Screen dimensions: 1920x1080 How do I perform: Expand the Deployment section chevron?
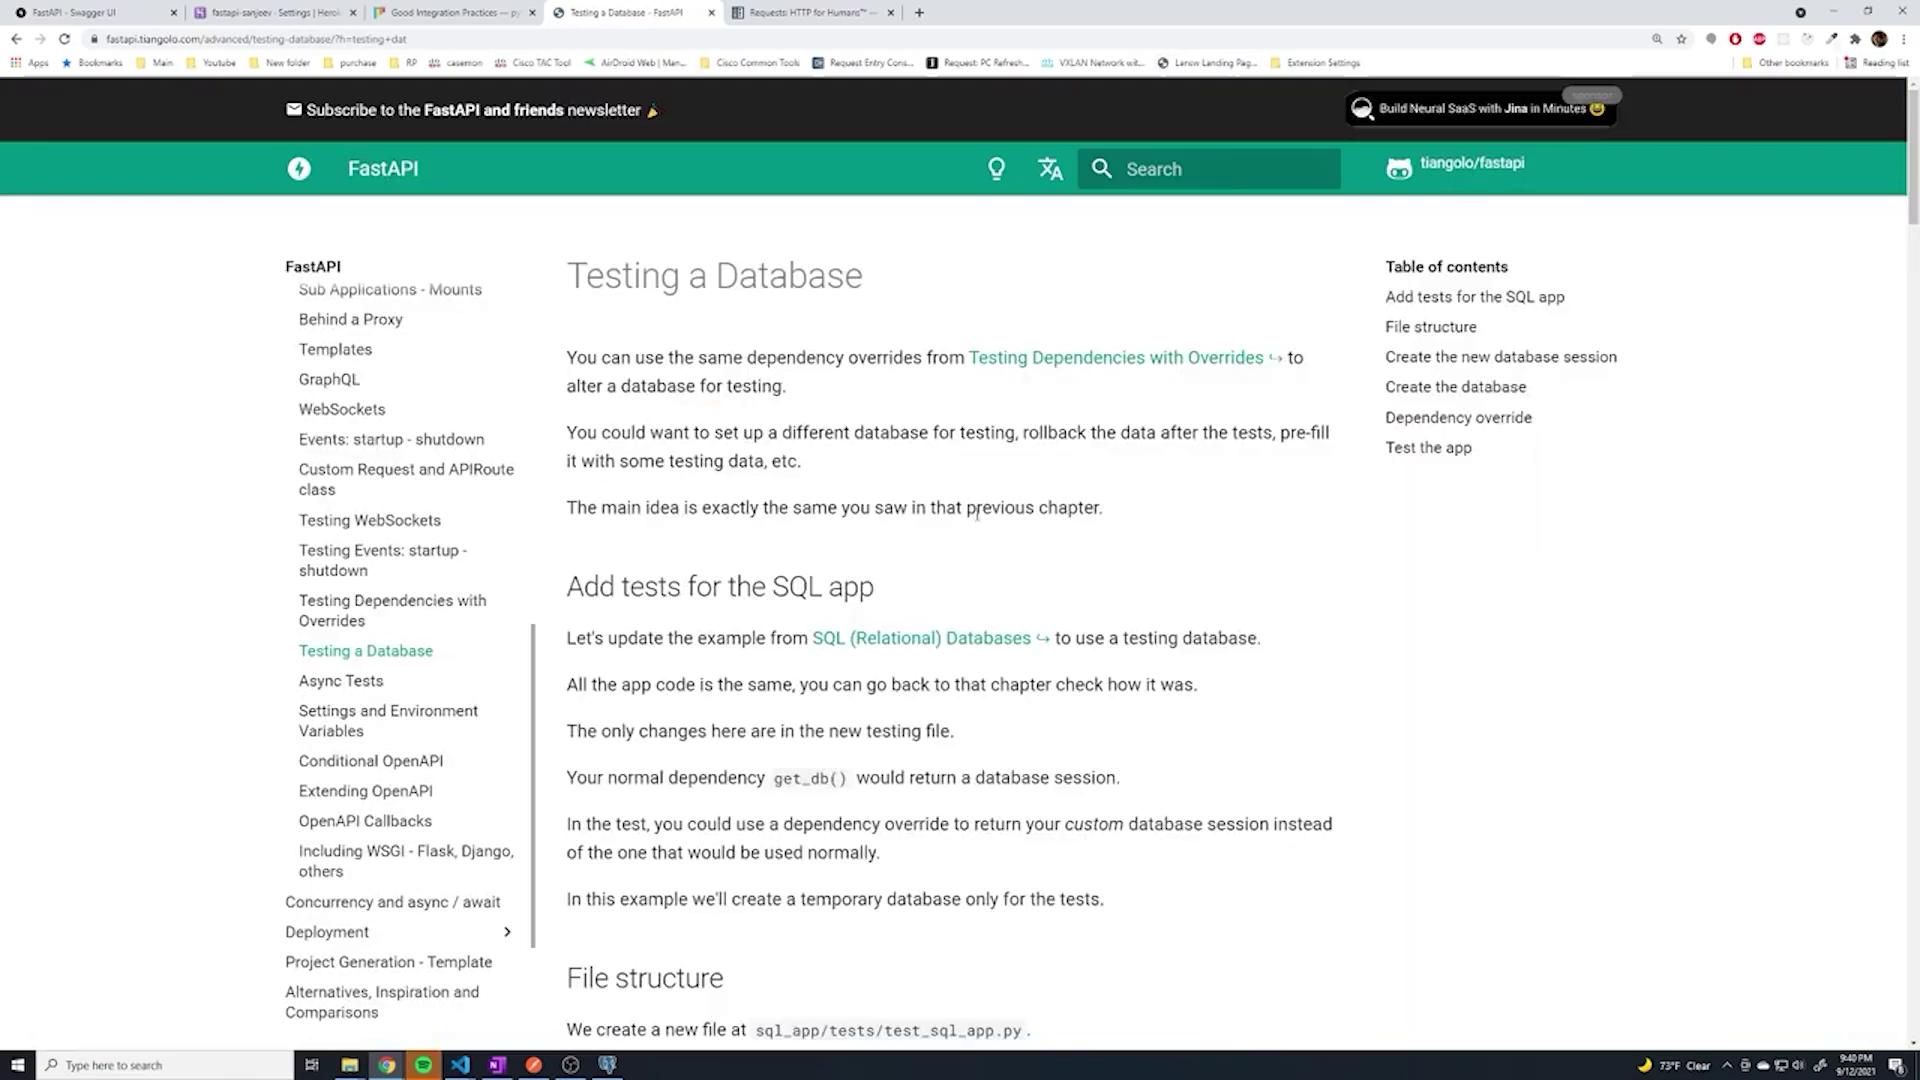pos(507,932)
